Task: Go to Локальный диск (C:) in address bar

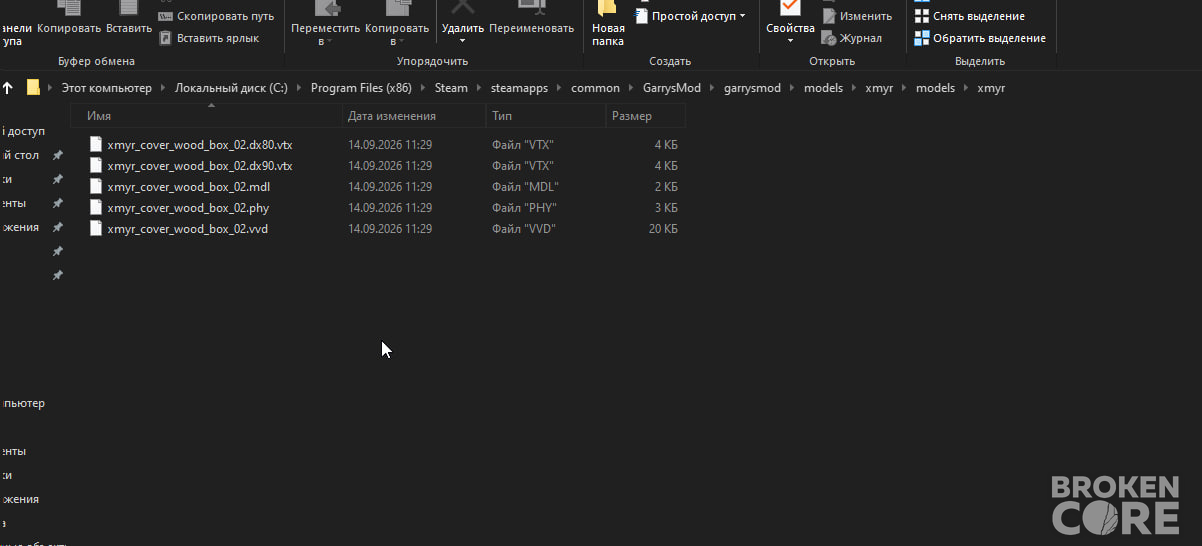Action: pos(231,88)
